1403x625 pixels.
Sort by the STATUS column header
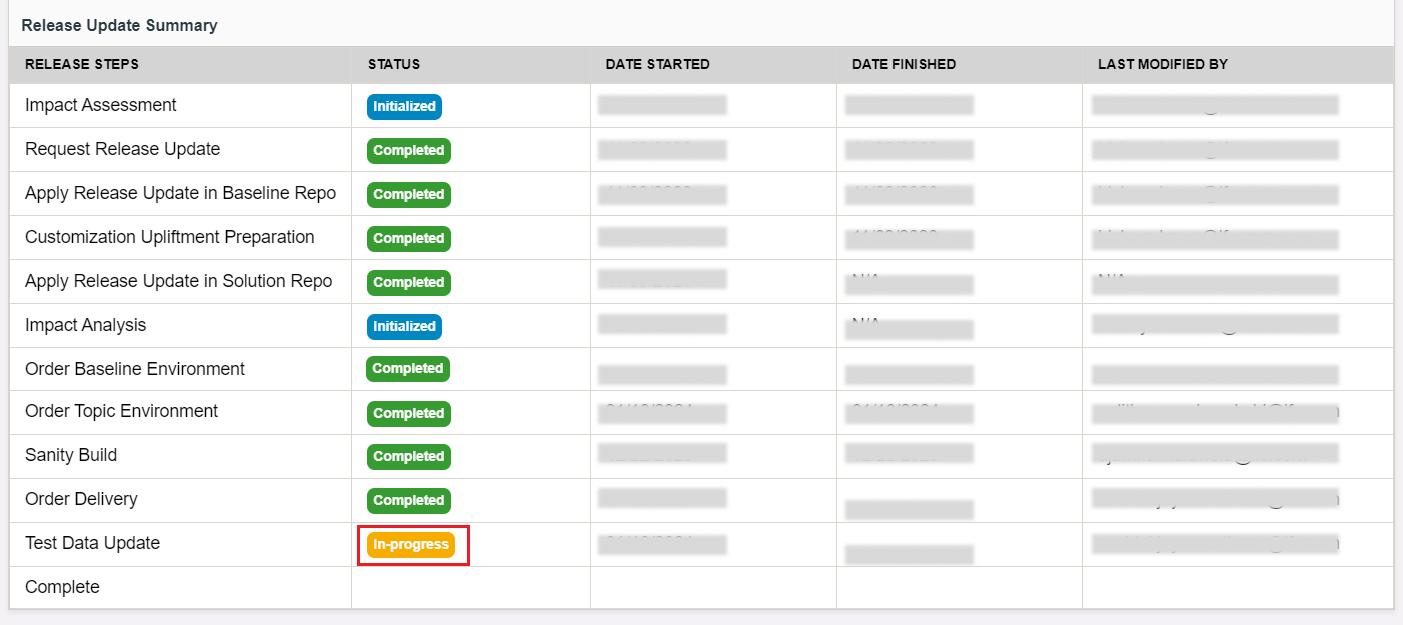pyautogui.click(x=394, y=64)
